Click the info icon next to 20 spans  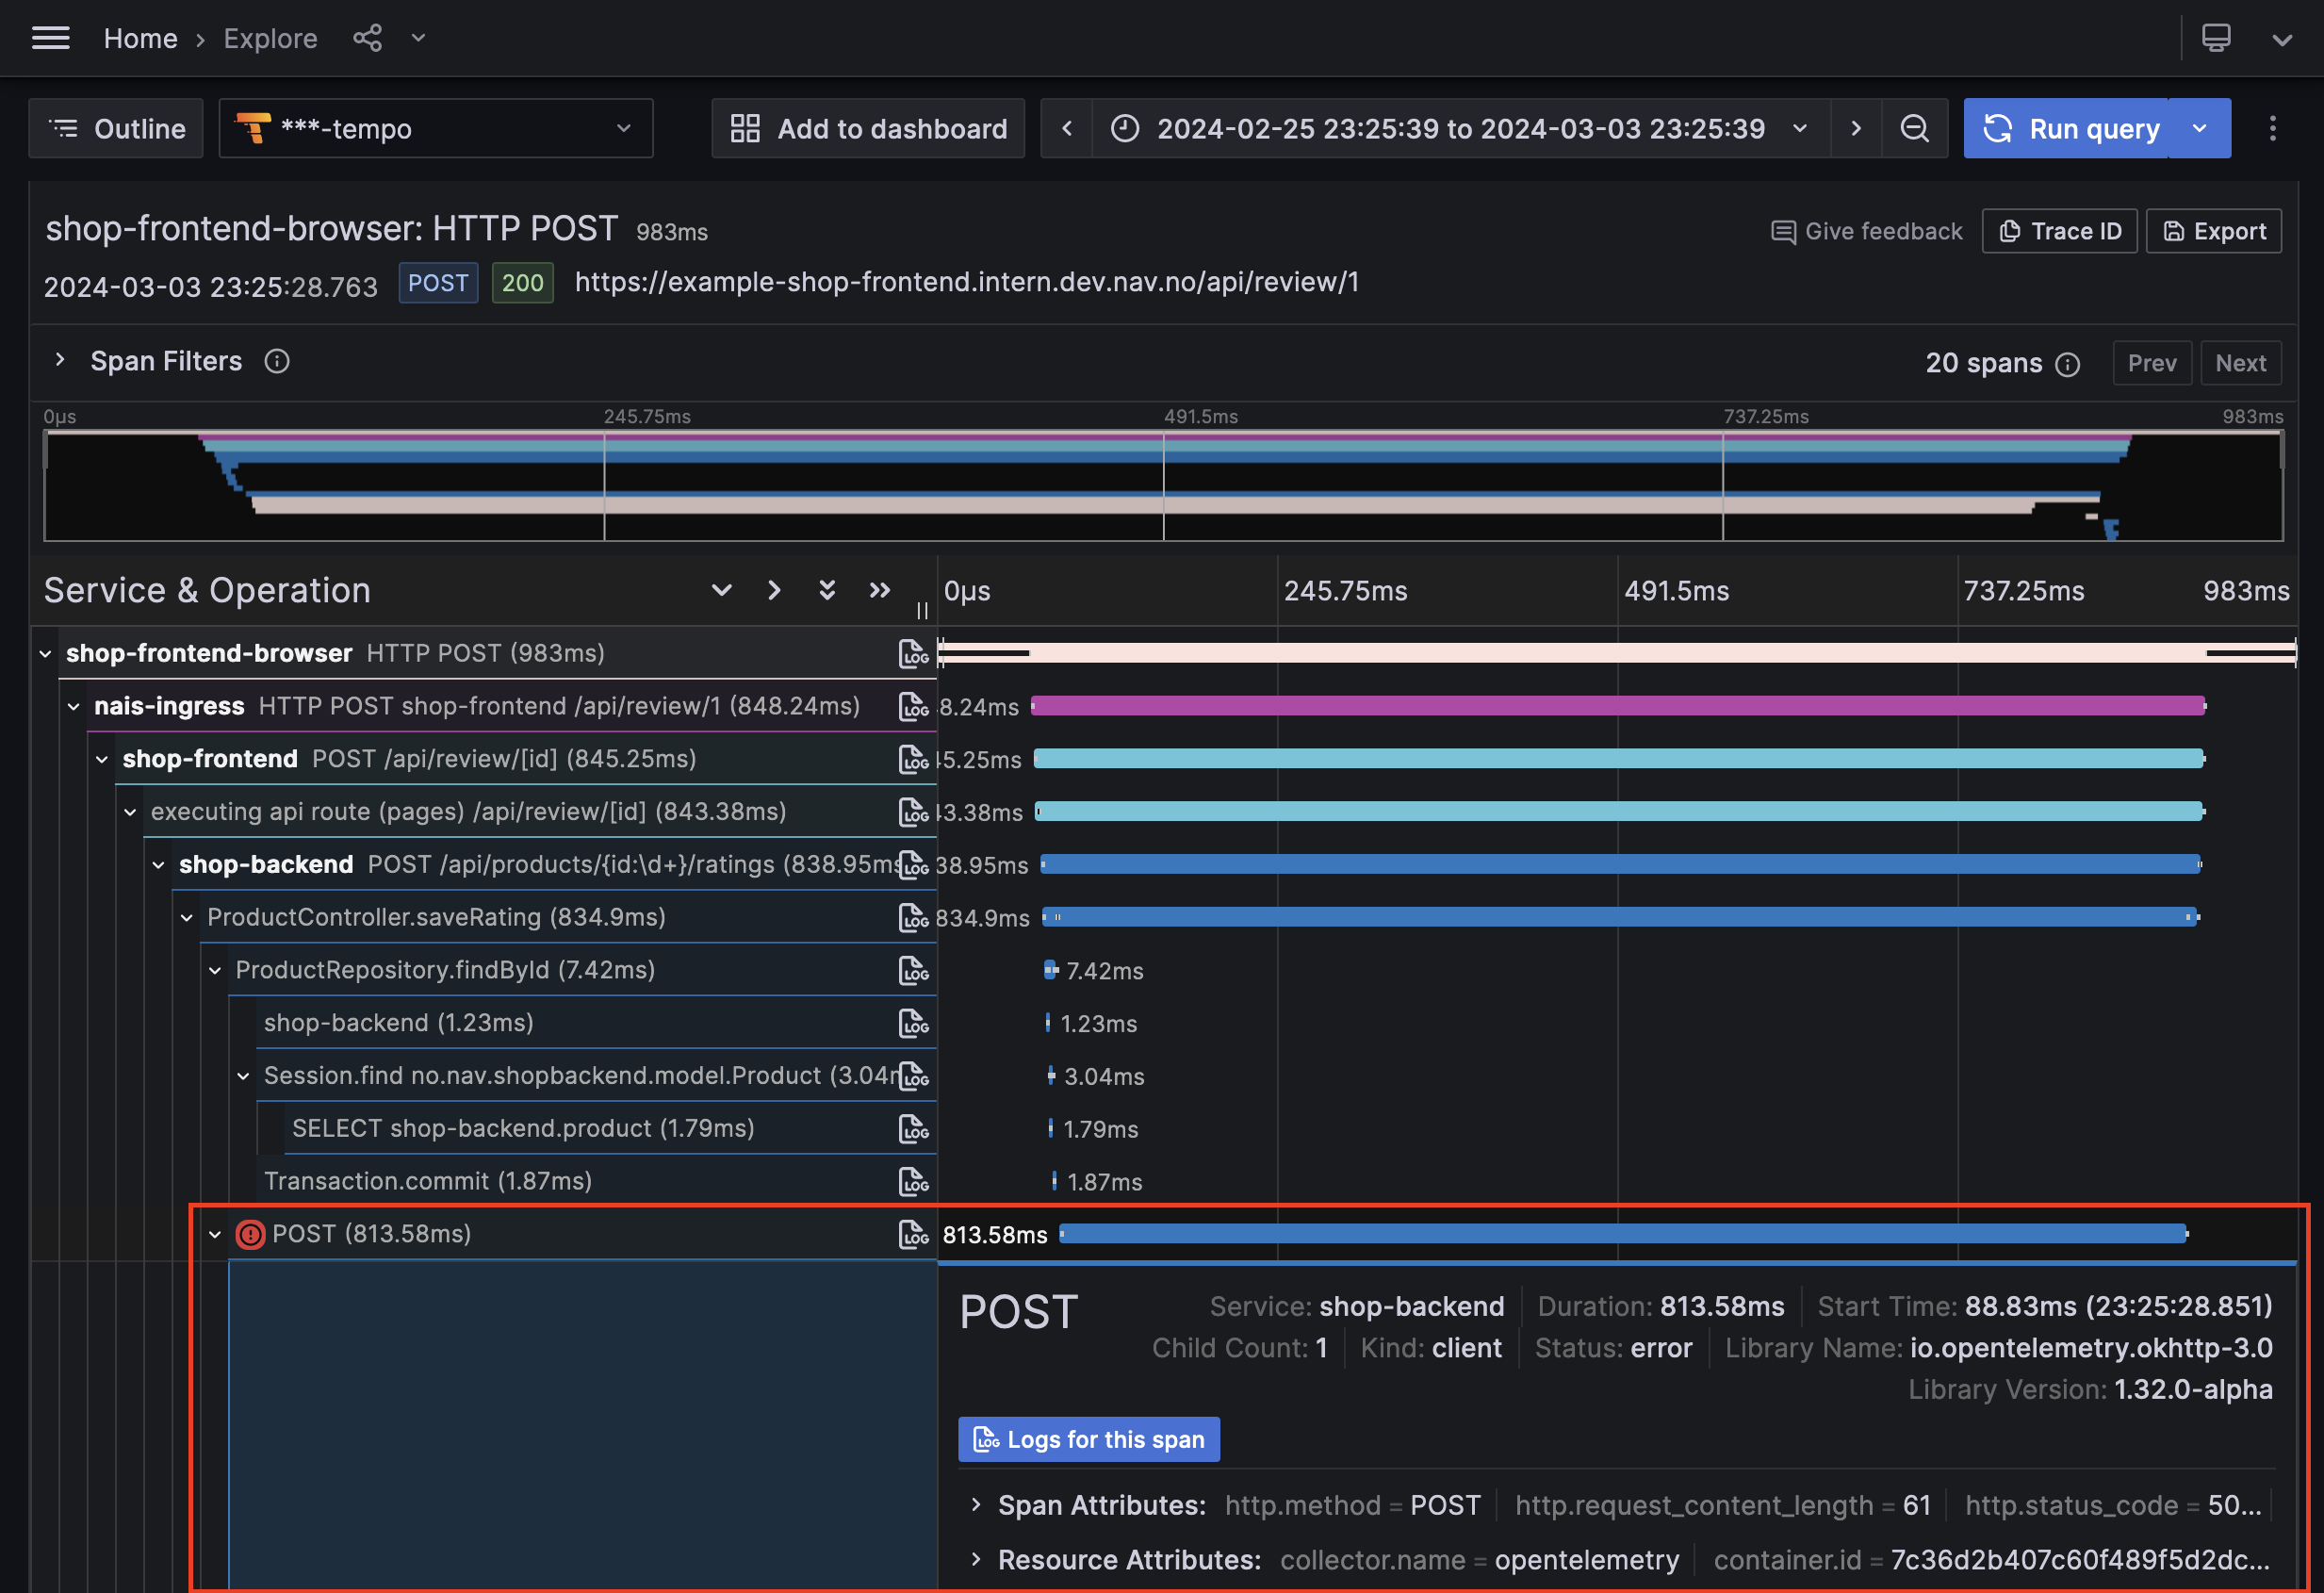point(2068,363)
